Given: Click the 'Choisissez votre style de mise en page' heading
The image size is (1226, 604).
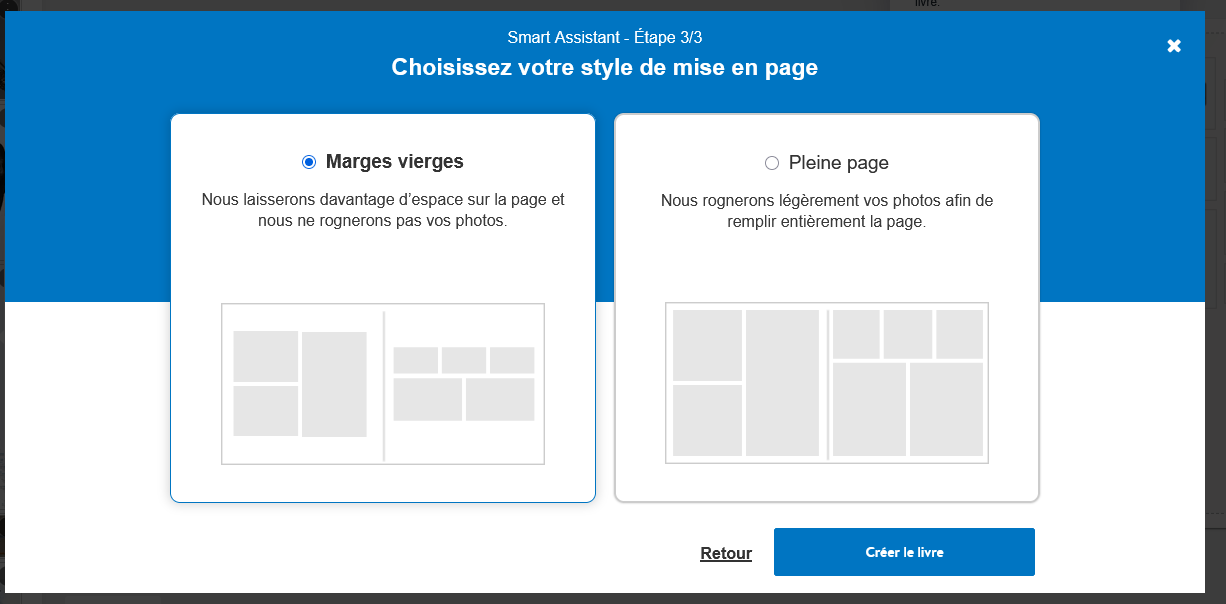Looking at the screenshot, I should pyautogui.click(x=604, y=68).
